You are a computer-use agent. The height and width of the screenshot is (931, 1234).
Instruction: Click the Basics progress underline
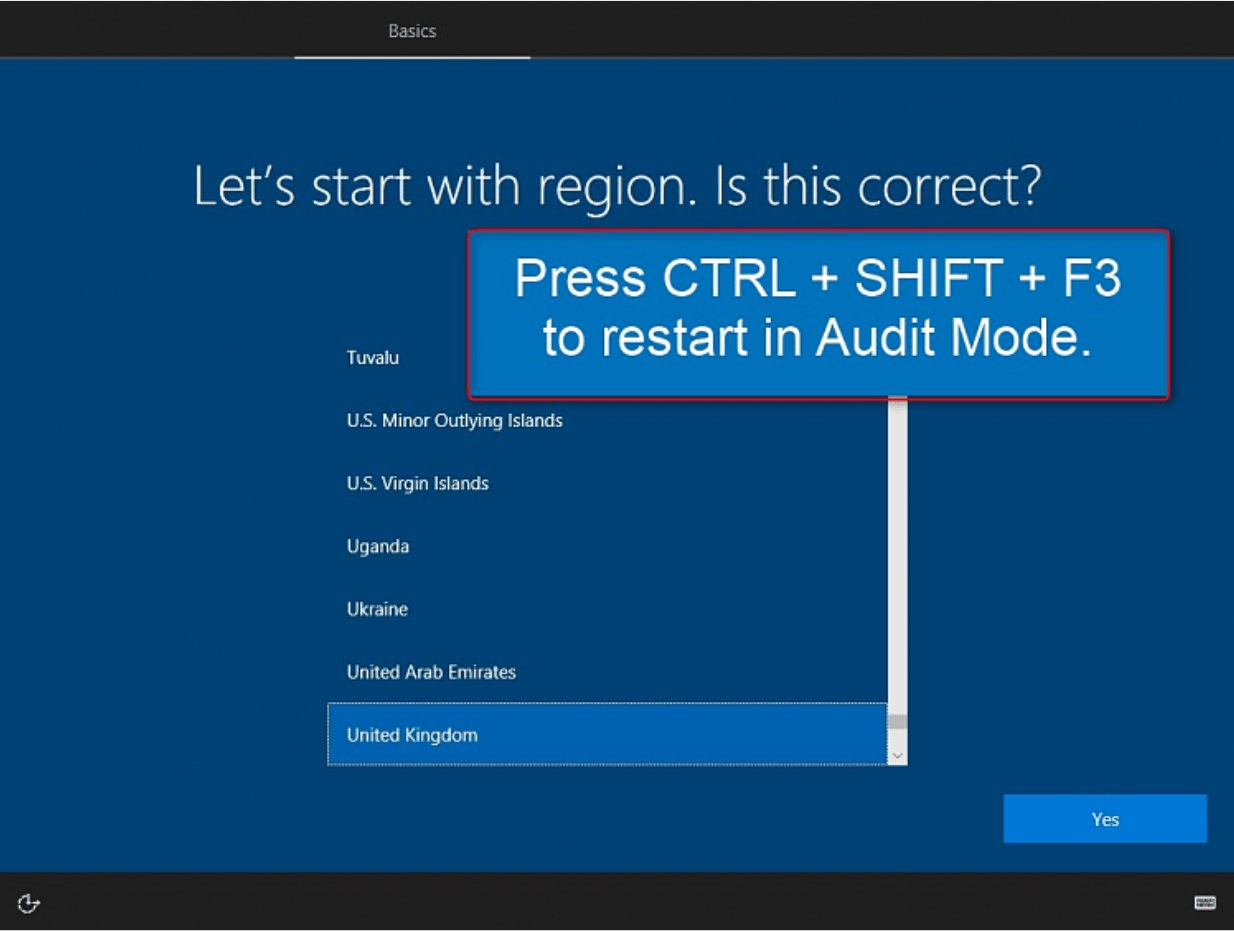(412, 59)
